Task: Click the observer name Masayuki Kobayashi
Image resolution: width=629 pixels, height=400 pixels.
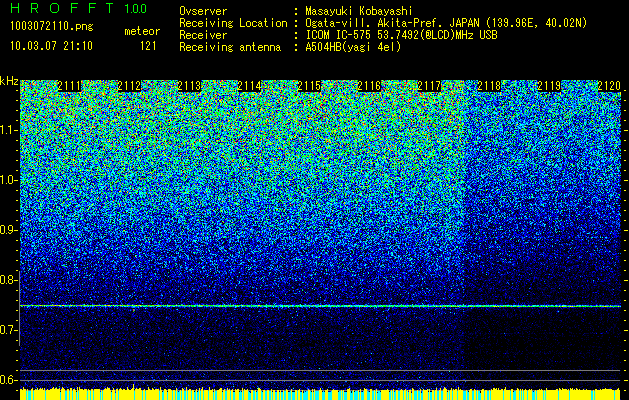Action: tap(359, 11)
